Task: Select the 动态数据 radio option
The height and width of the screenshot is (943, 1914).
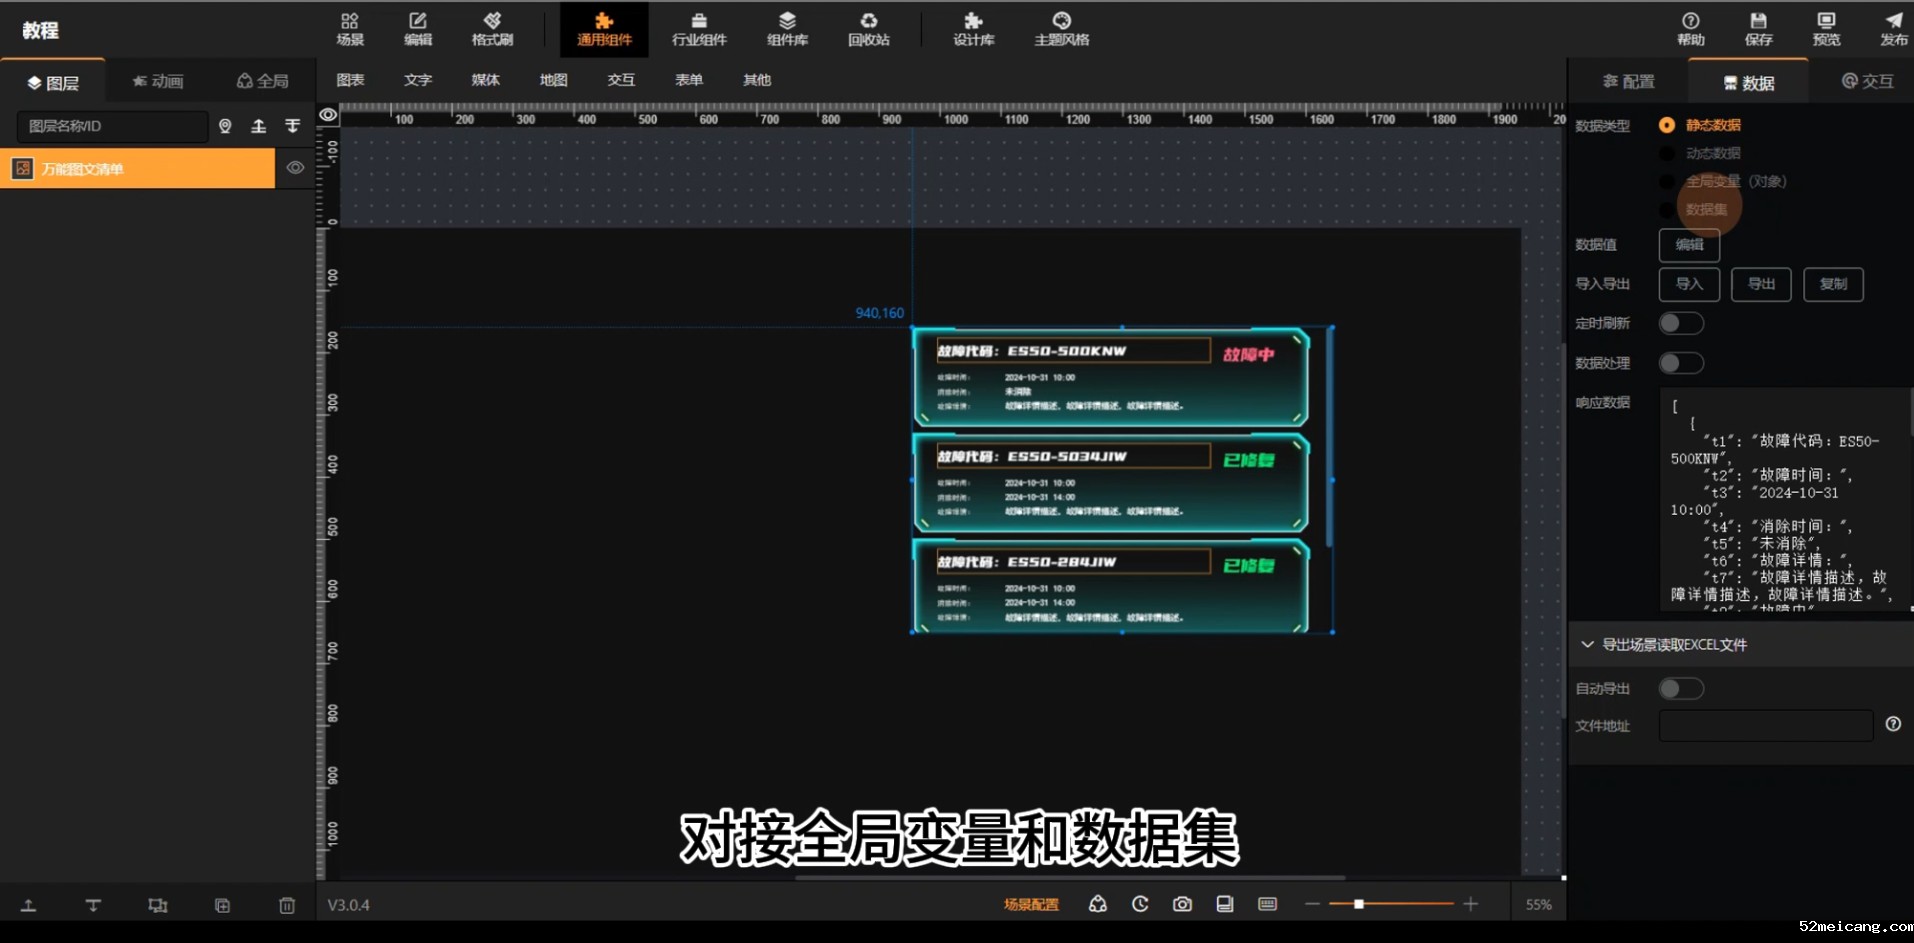Action: [x=1667, y=153]
